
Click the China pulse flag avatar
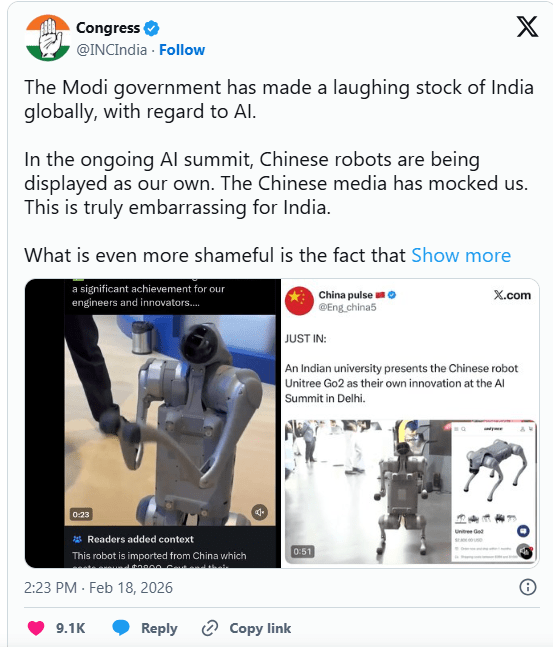tap(299, 301)
